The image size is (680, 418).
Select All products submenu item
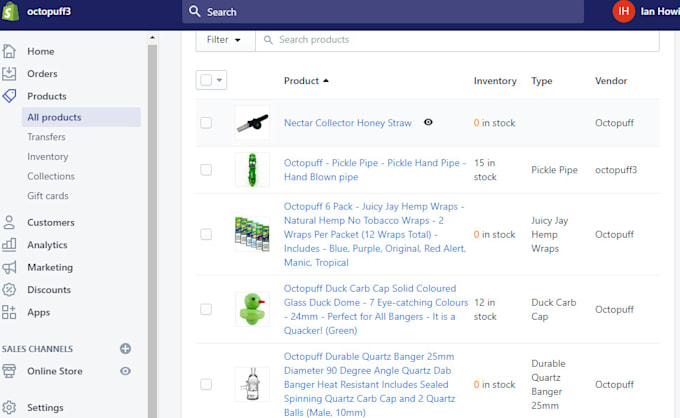(x=81, y=117)
